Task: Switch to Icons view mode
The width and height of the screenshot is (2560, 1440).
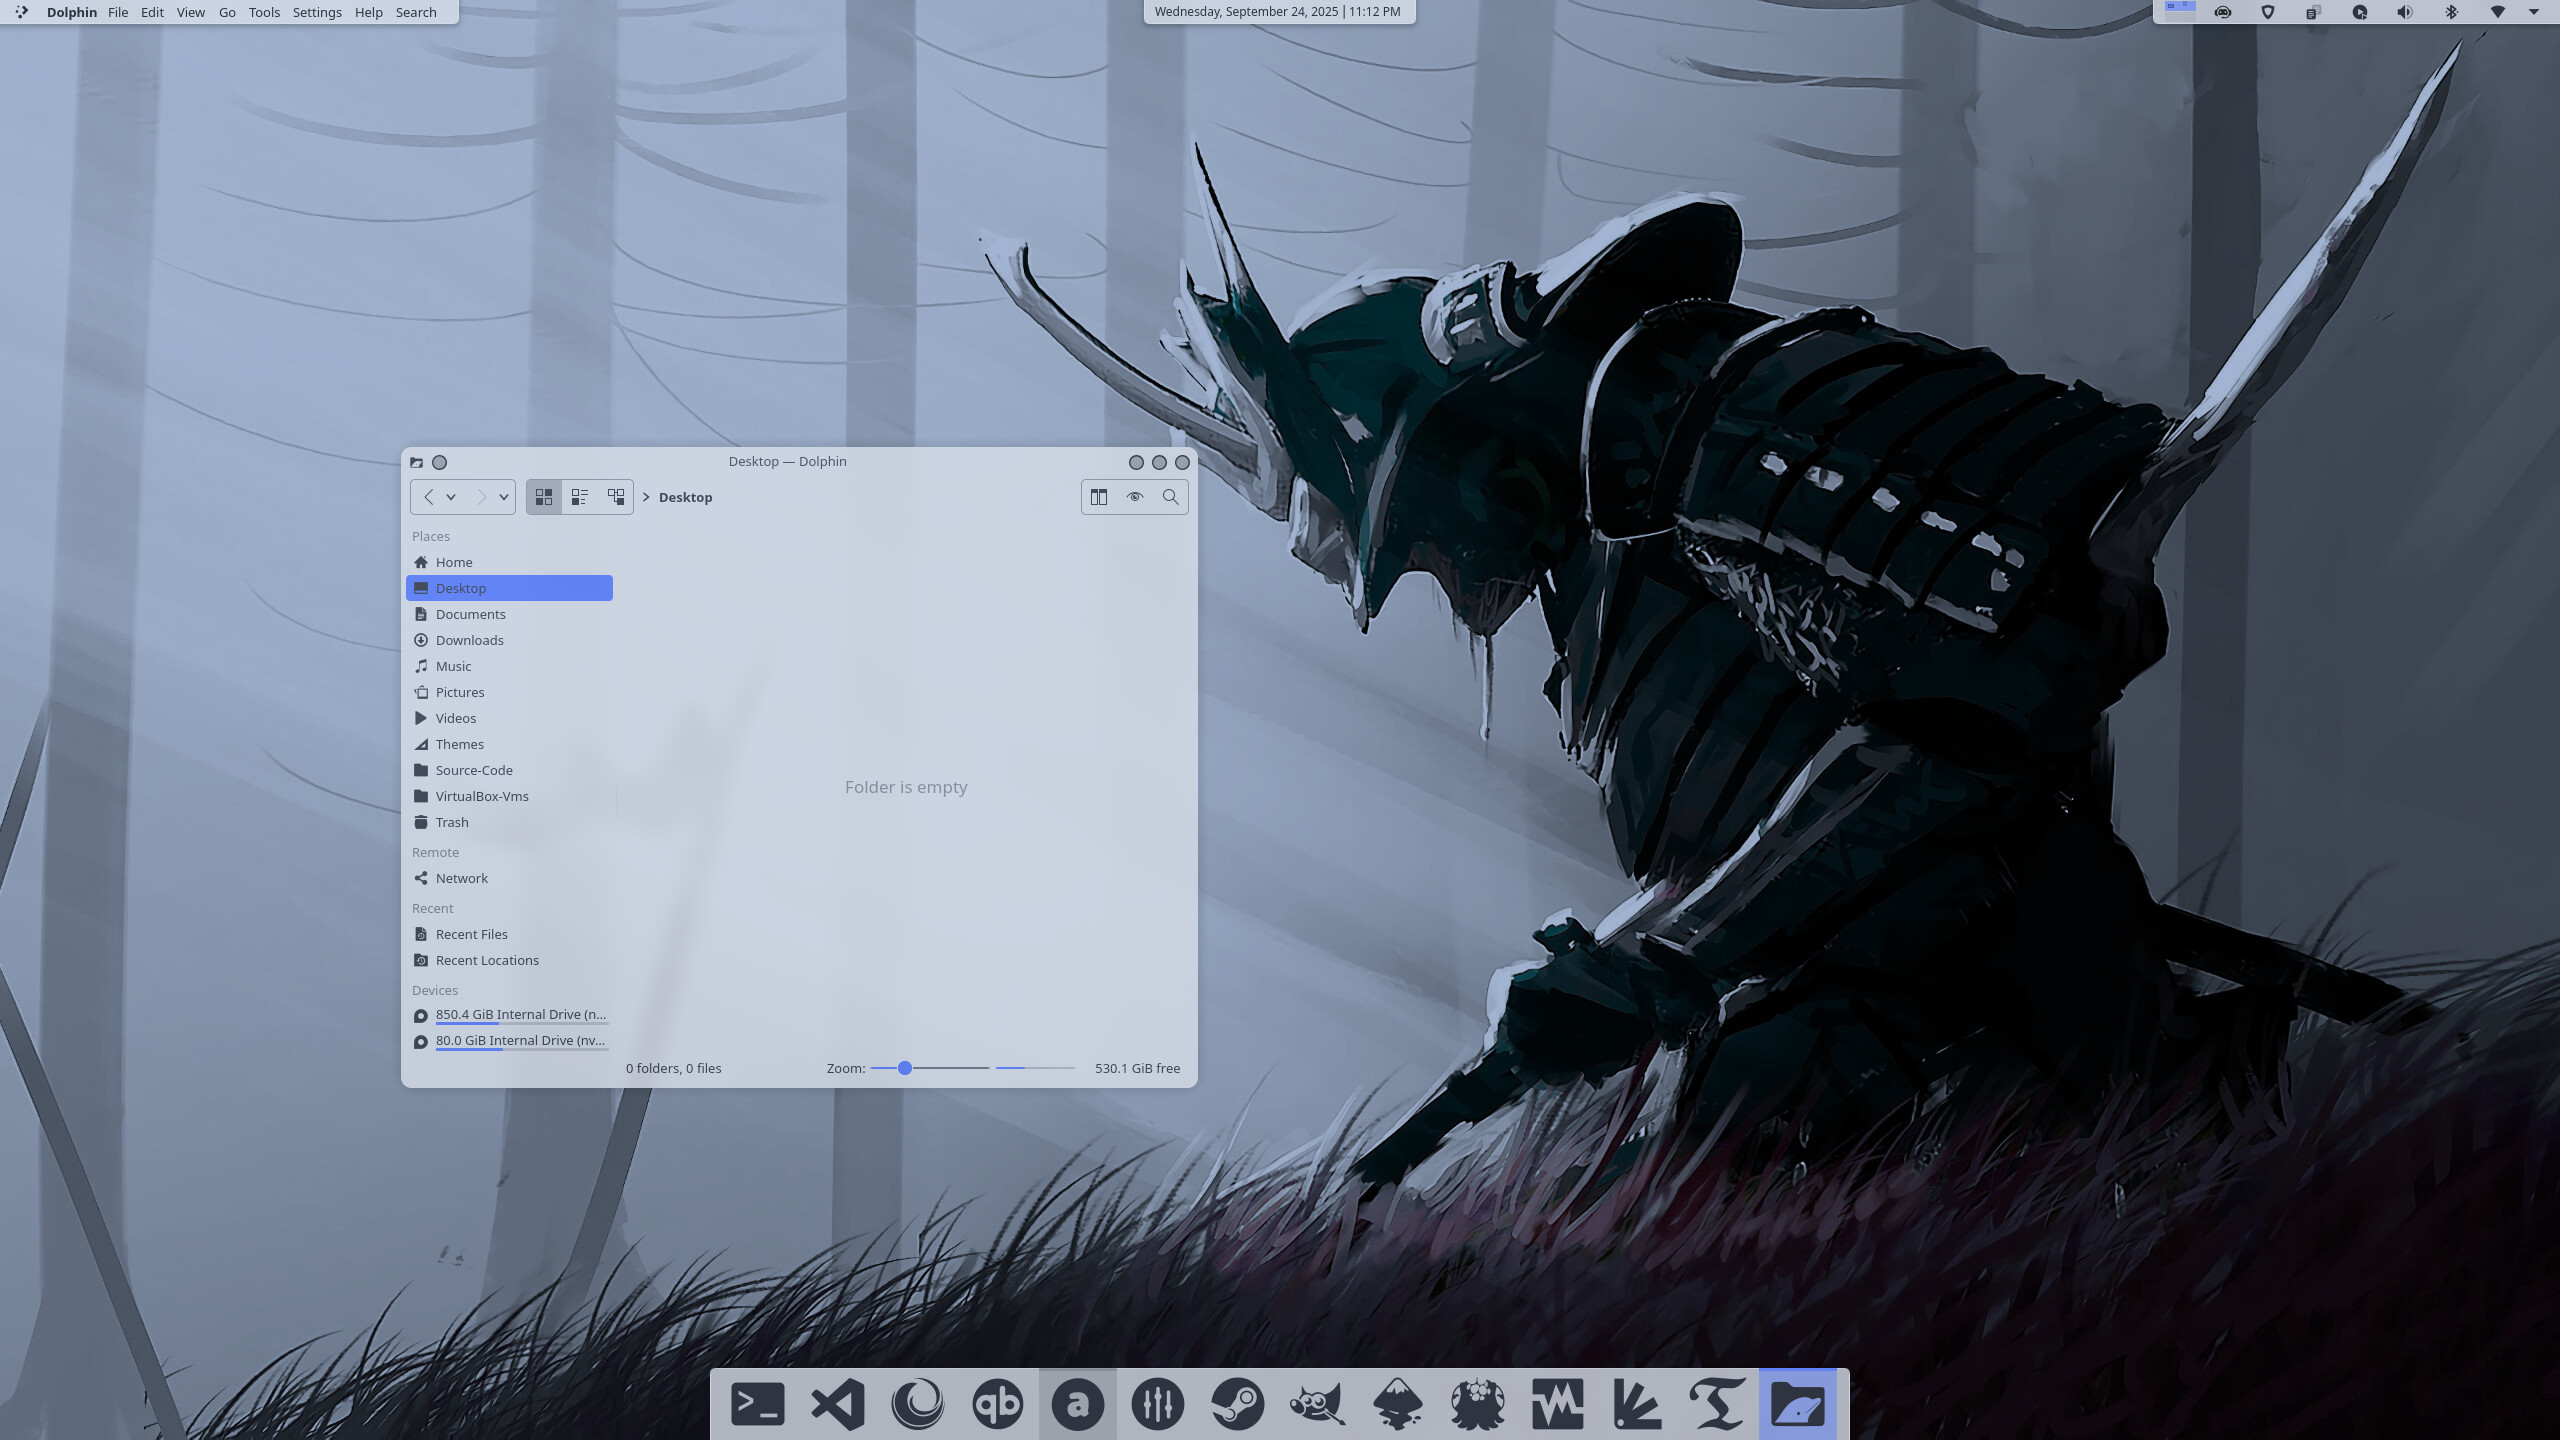Action: pos(544,497)
